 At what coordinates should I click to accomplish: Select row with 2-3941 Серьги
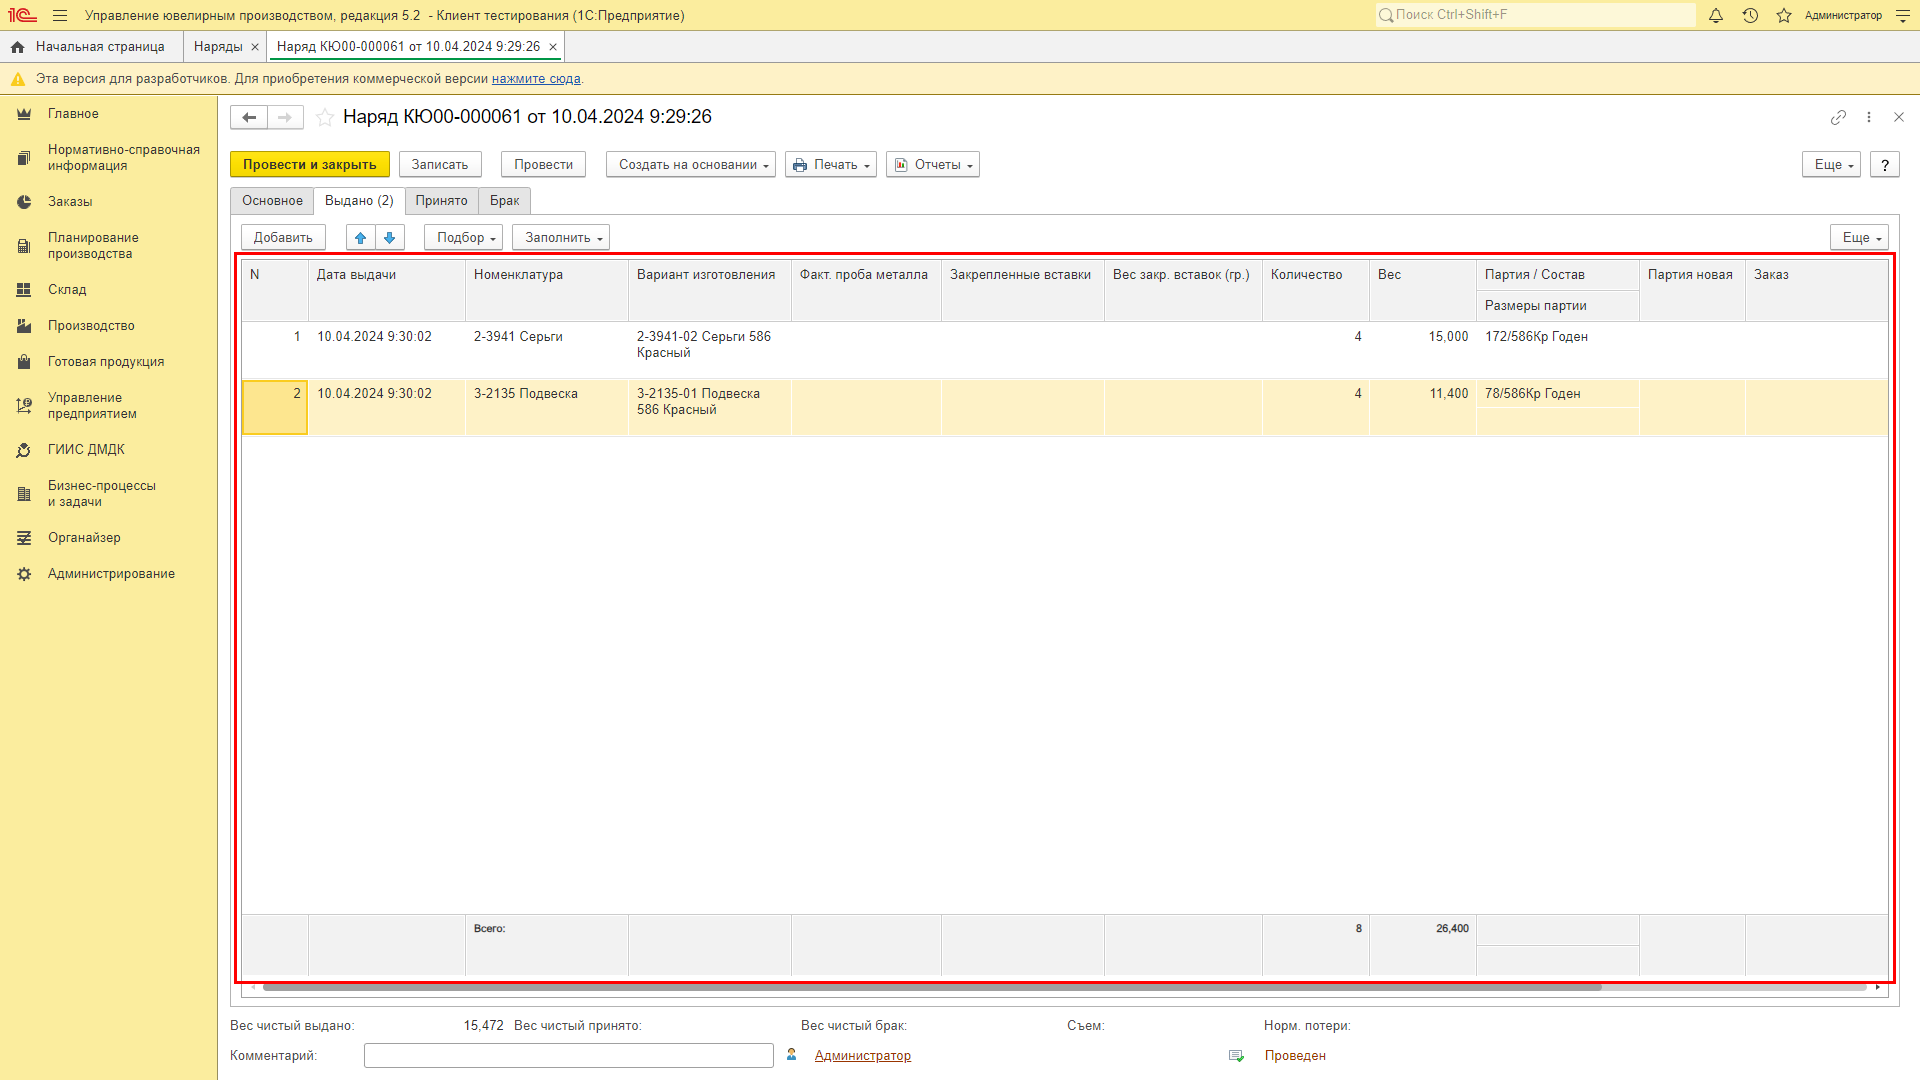pyautogui.click(x=1065, y=350)
